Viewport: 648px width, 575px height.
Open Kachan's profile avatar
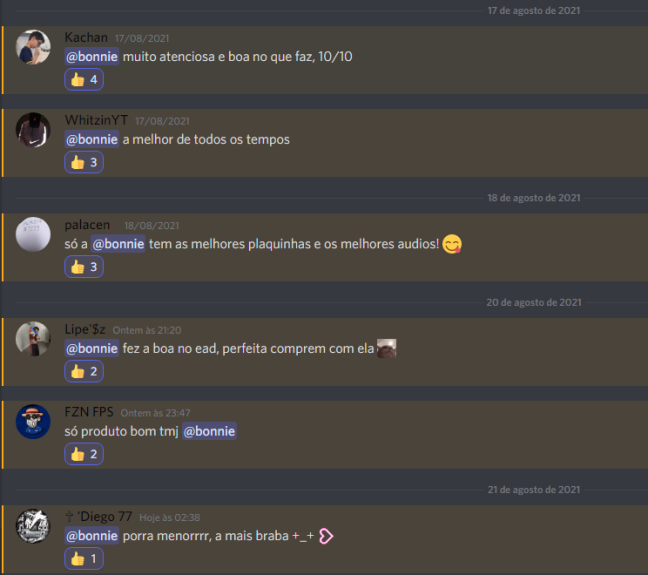(33, 47)
